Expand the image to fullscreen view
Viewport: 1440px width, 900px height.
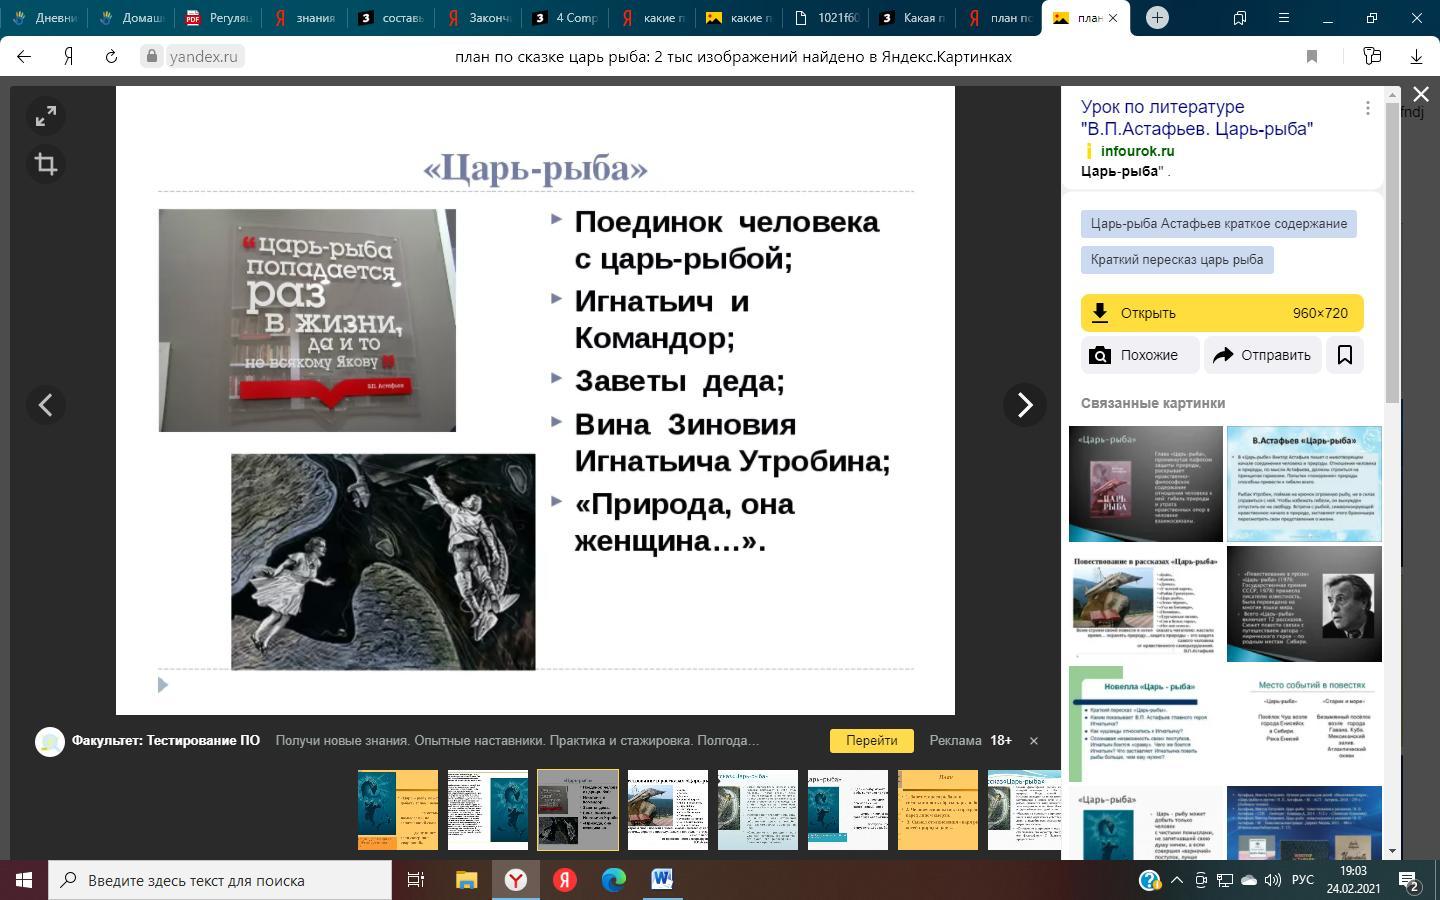[x=46, y=117]
